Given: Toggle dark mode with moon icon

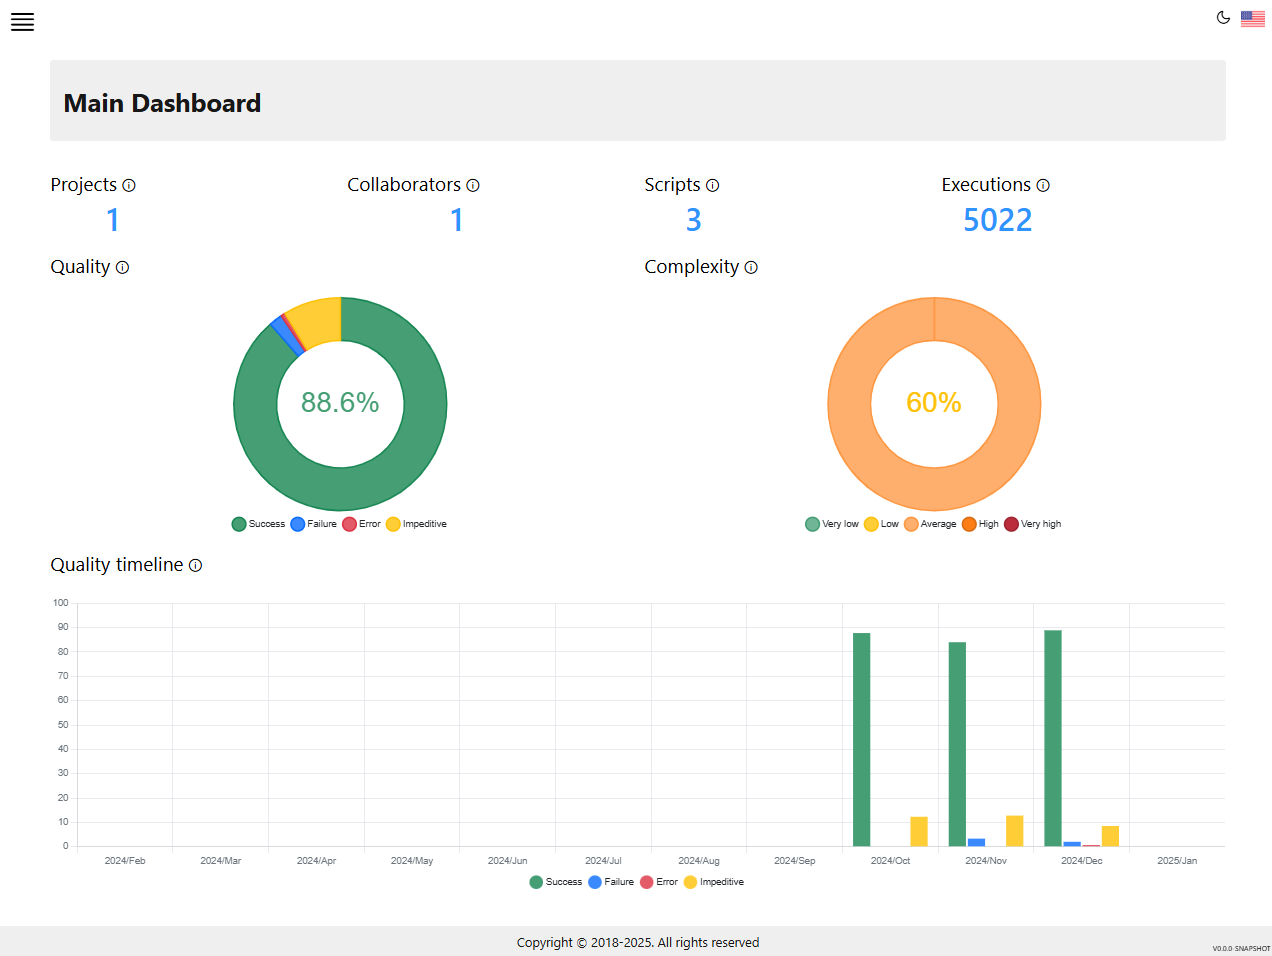Looking at the screenshot, I should 1222,17.
